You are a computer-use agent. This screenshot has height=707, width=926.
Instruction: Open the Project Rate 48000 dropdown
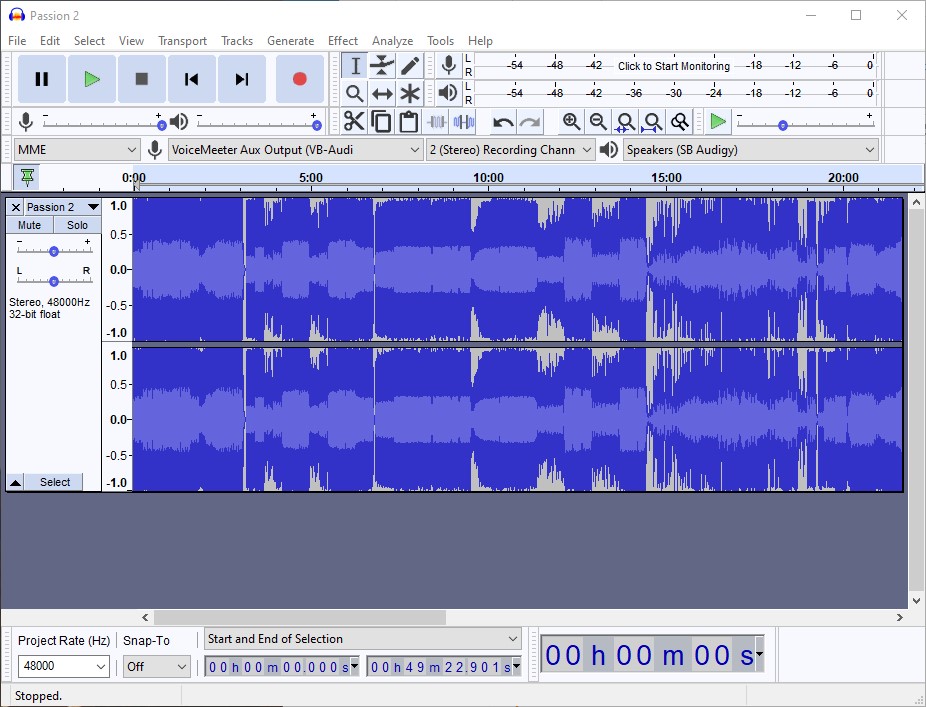63,666
